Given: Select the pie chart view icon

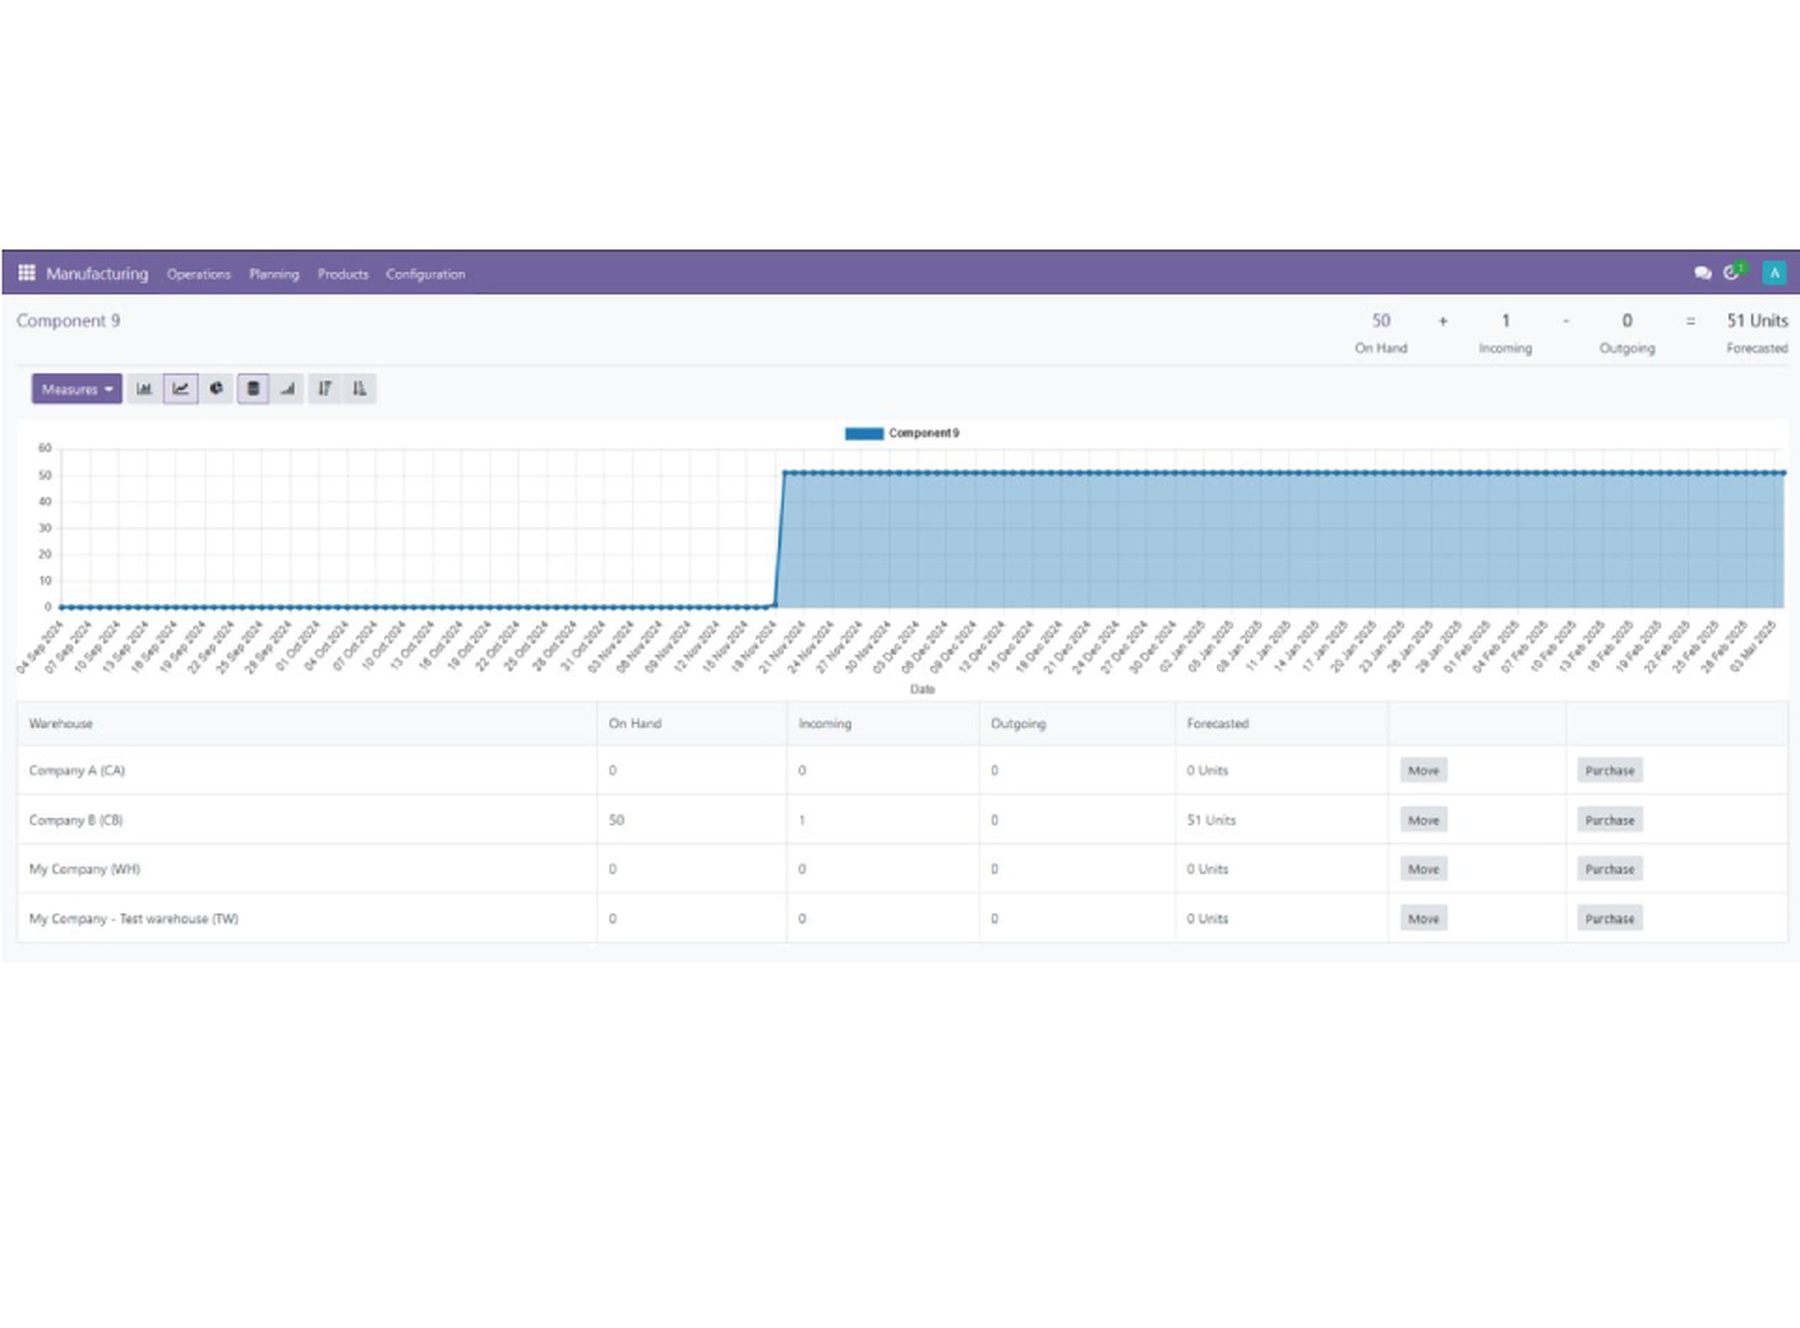Looking at the screenshot, I should (x=216, y=389).
